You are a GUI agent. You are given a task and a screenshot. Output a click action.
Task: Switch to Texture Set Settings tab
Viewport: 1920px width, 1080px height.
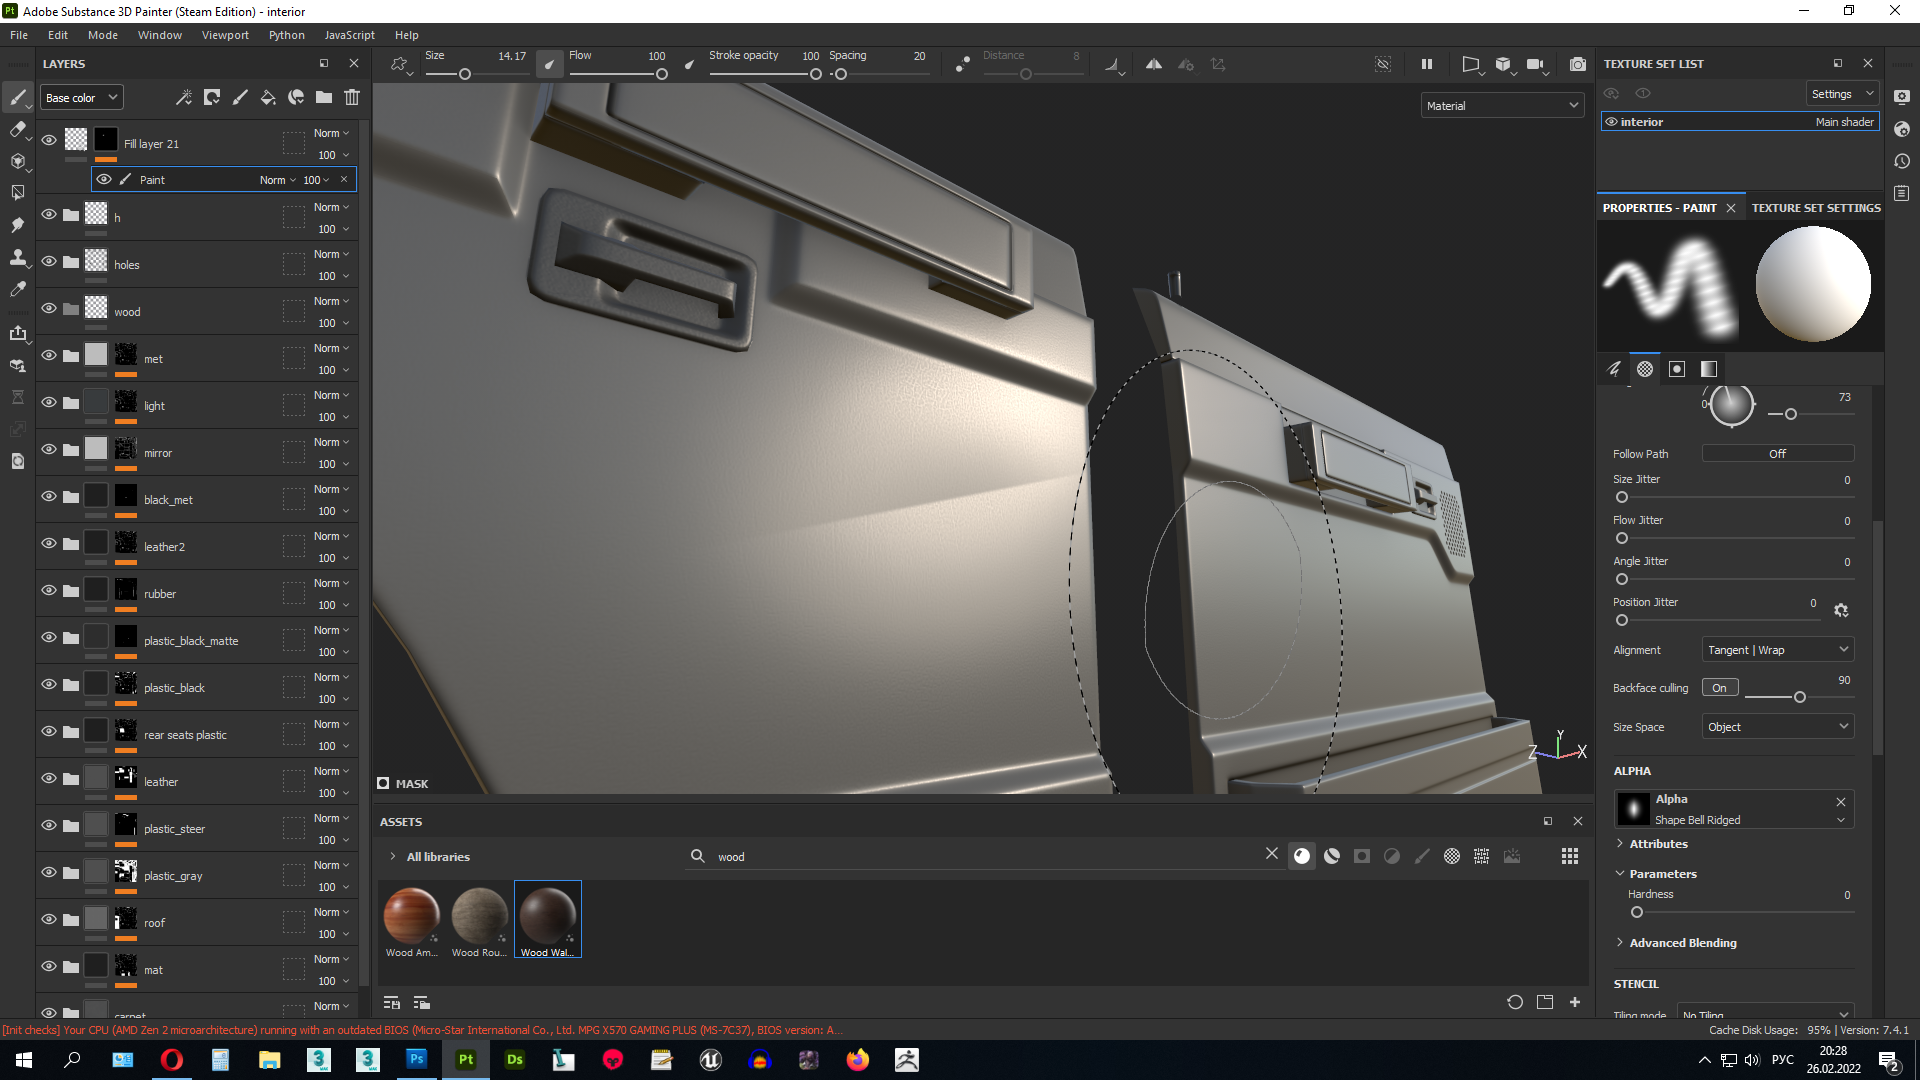pyautogui.click(x=1815, y=208)
